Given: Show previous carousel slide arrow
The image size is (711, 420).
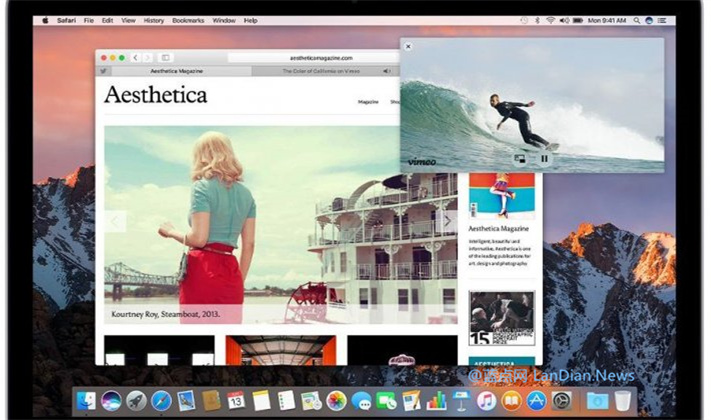Looking at the screenshot, I should (115, 221).
